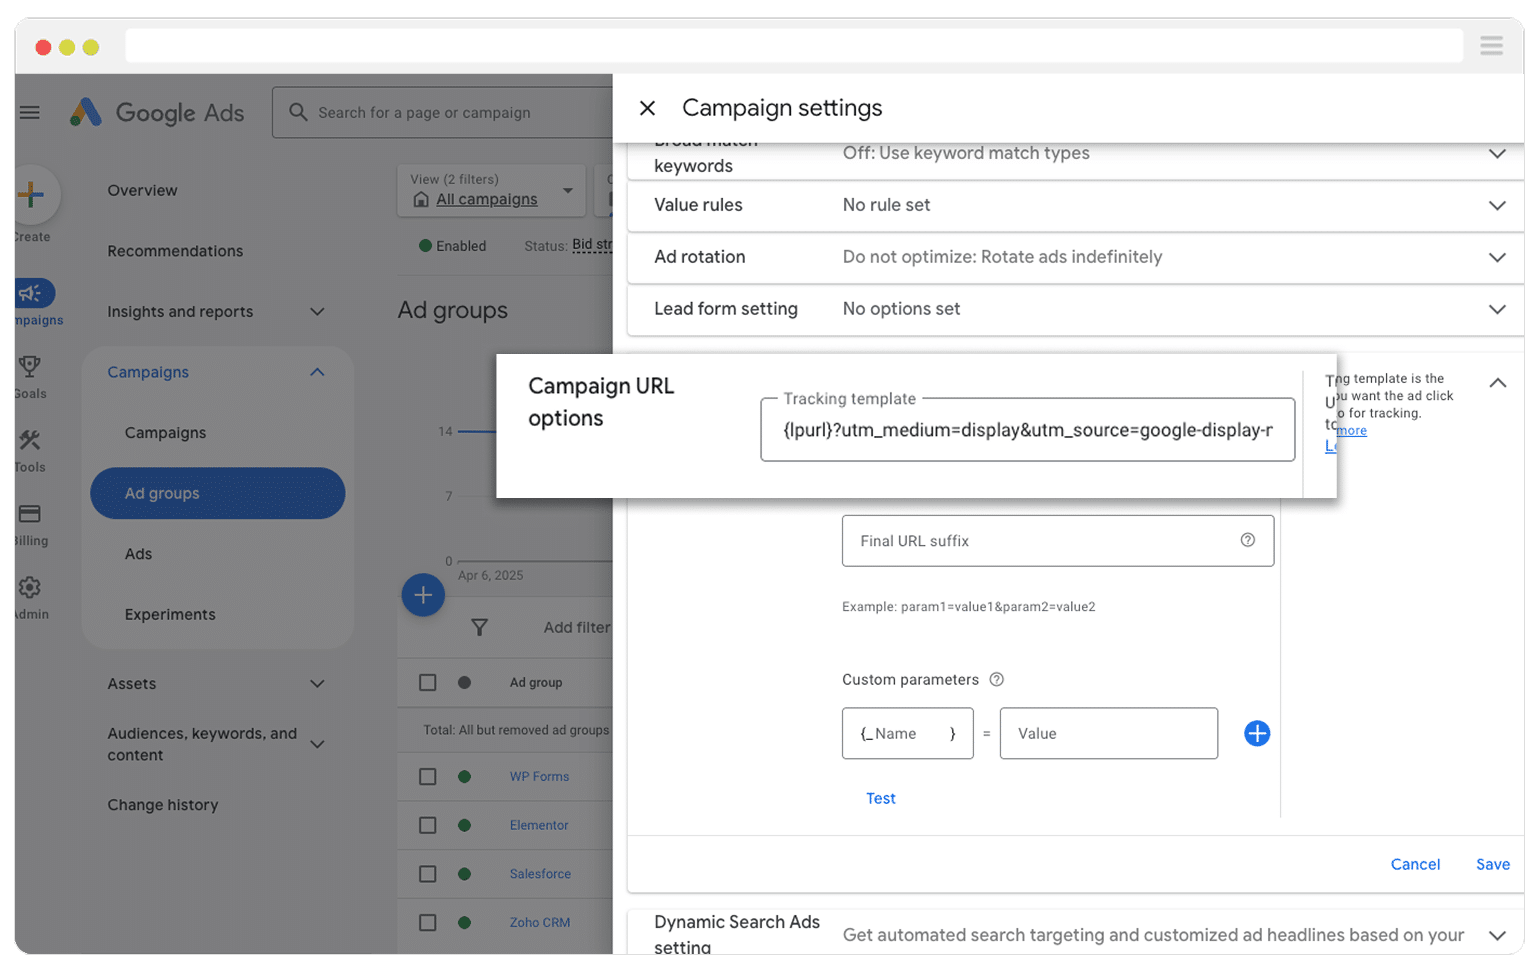
Task: Open the Elementor ad group link
Action: click(x=539, y=825)
